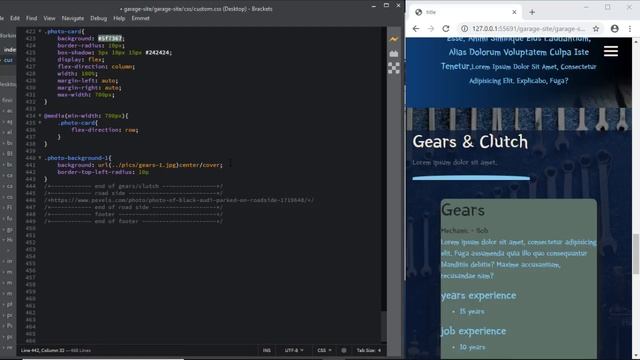Click border-top-left-radius on line 442
640x360 pixels.
coord(95,172)
